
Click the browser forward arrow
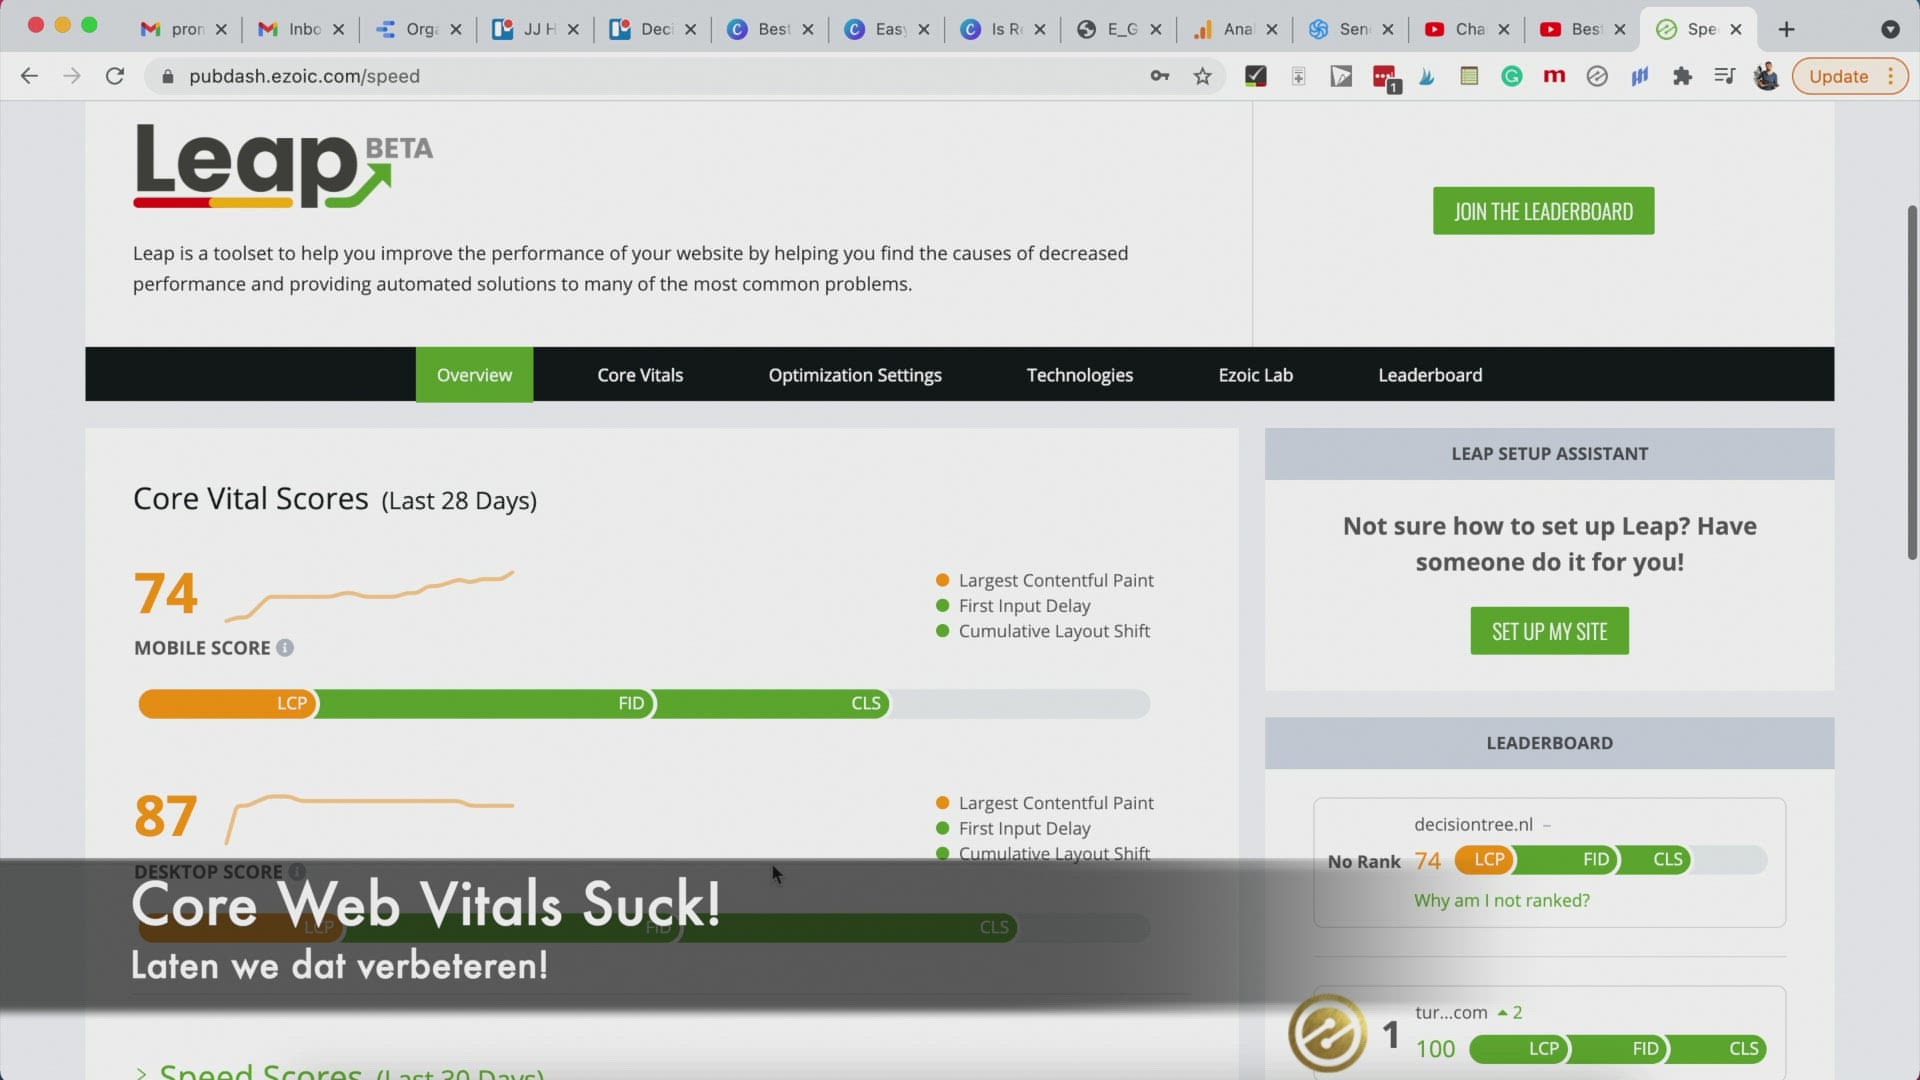[x=71, y=76]
